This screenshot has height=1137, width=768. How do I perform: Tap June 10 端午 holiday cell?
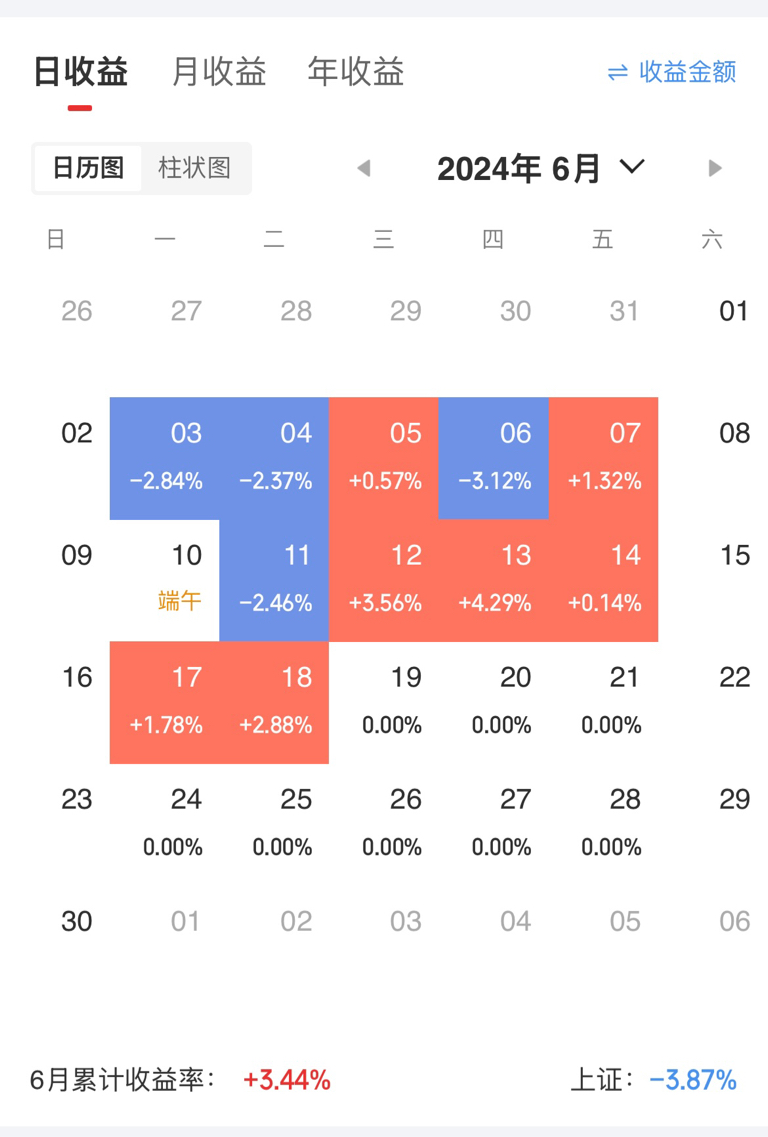[x=165, y=580]
